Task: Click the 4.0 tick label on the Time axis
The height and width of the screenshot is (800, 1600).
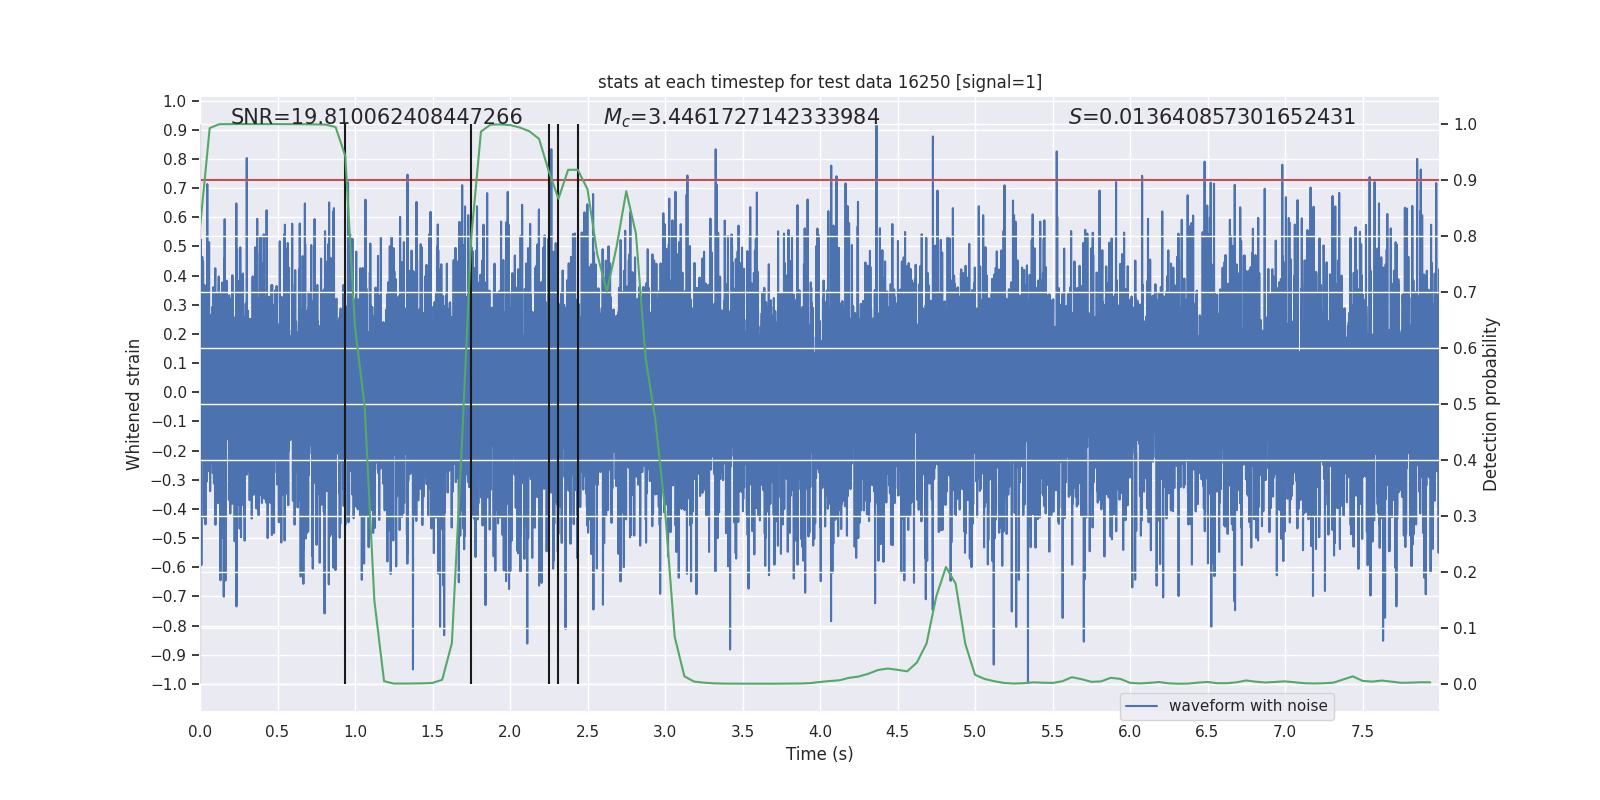Action: [x=820, y=731]
